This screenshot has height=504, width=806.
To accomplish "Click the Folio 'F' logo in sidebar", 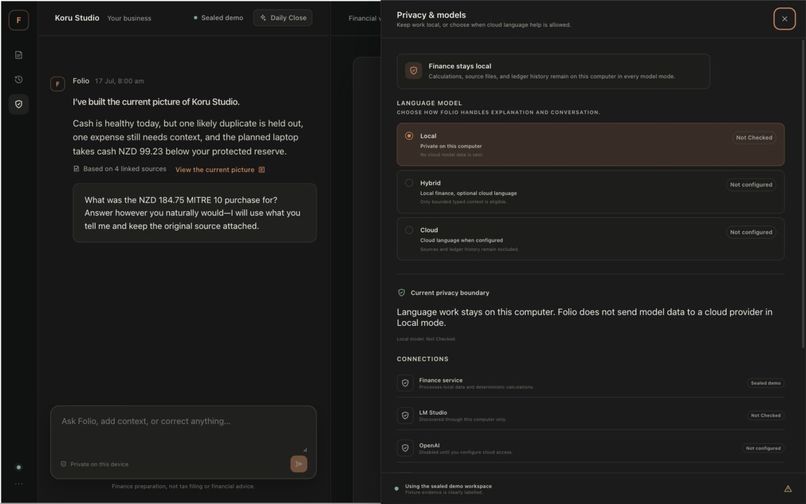I will pyautogui.click(x=19, y=20).
